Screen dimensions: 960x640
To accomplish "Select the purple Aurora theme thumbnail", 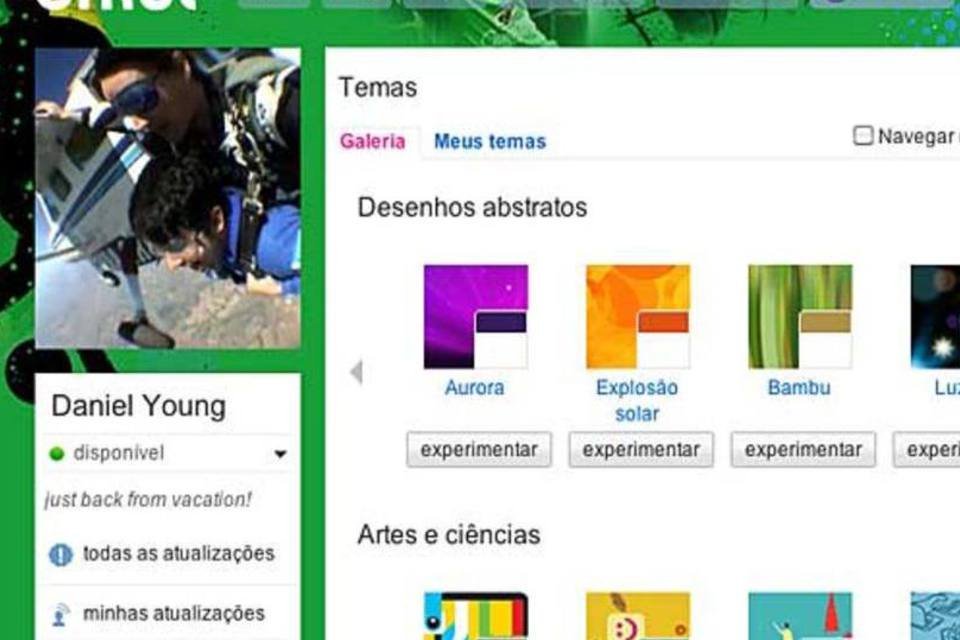I will pyautogui.click(x=476, y=317).
